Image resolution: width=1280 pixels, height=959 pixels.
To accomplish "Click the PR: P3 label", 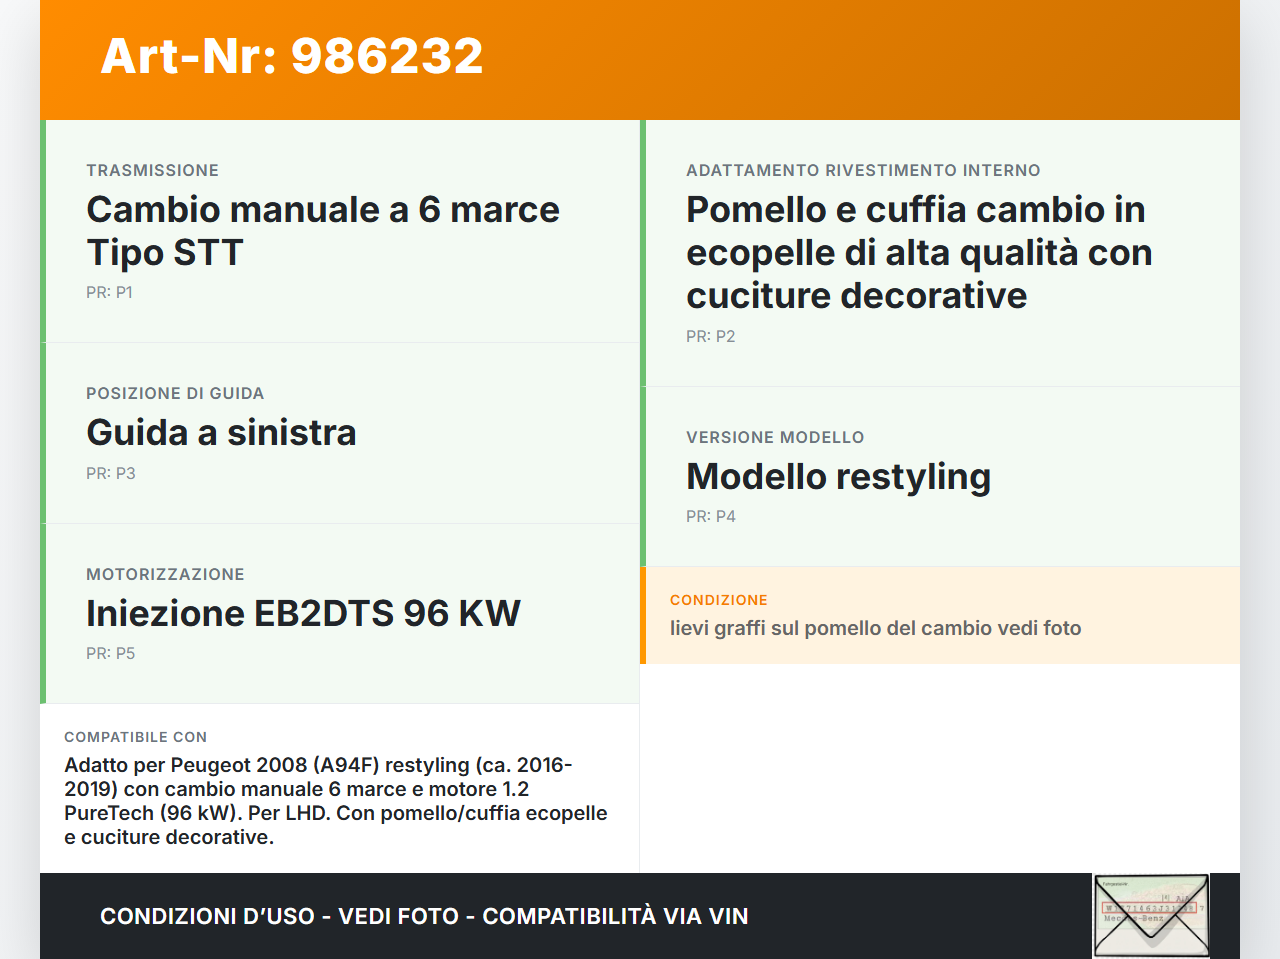I will click(110, 473).
